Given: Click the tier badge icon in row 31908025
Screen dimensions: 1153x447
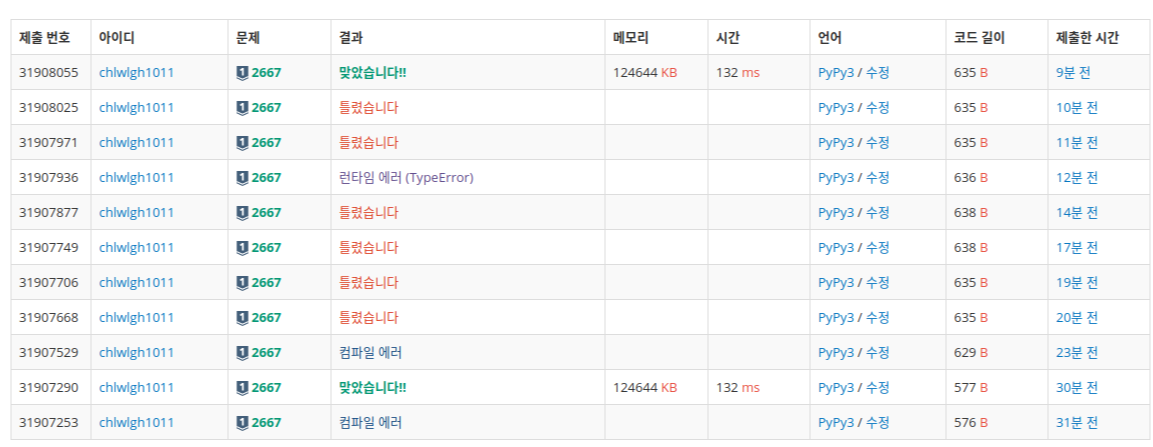Looking at the screenshot, I should [x=242, y=107].
